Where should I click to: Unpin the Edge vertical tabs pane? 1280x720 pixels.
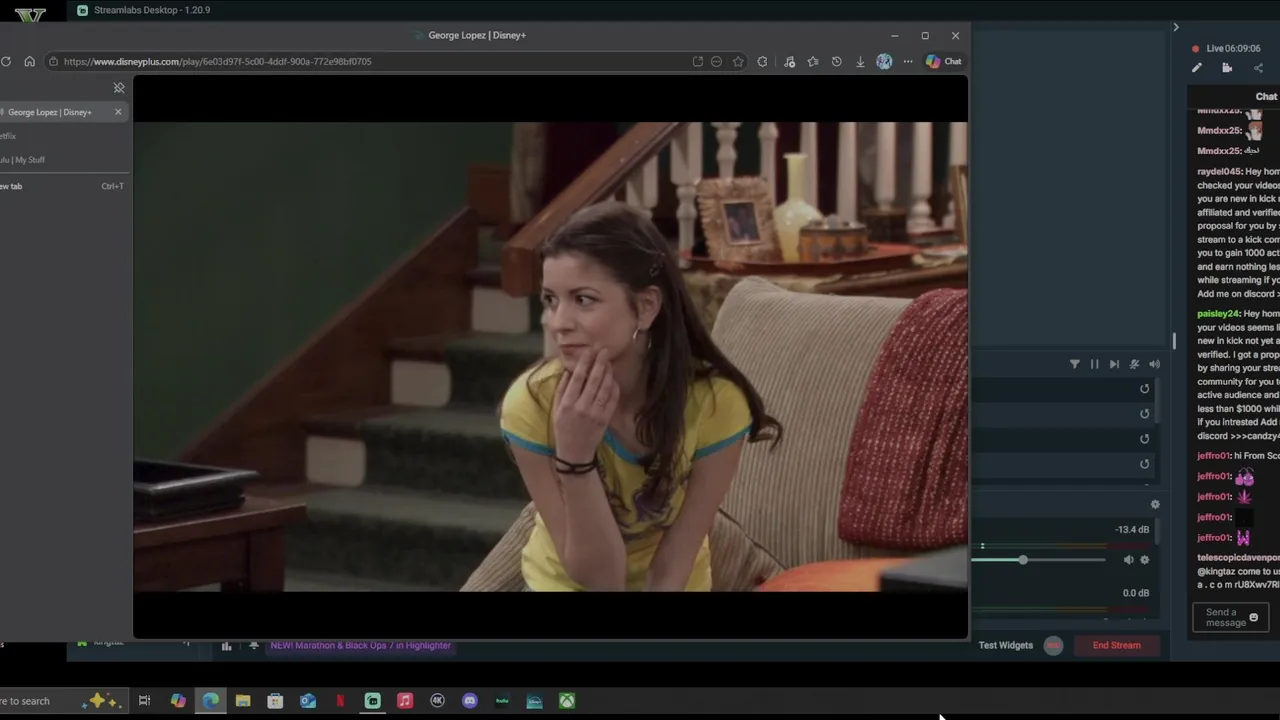point(119,88)
